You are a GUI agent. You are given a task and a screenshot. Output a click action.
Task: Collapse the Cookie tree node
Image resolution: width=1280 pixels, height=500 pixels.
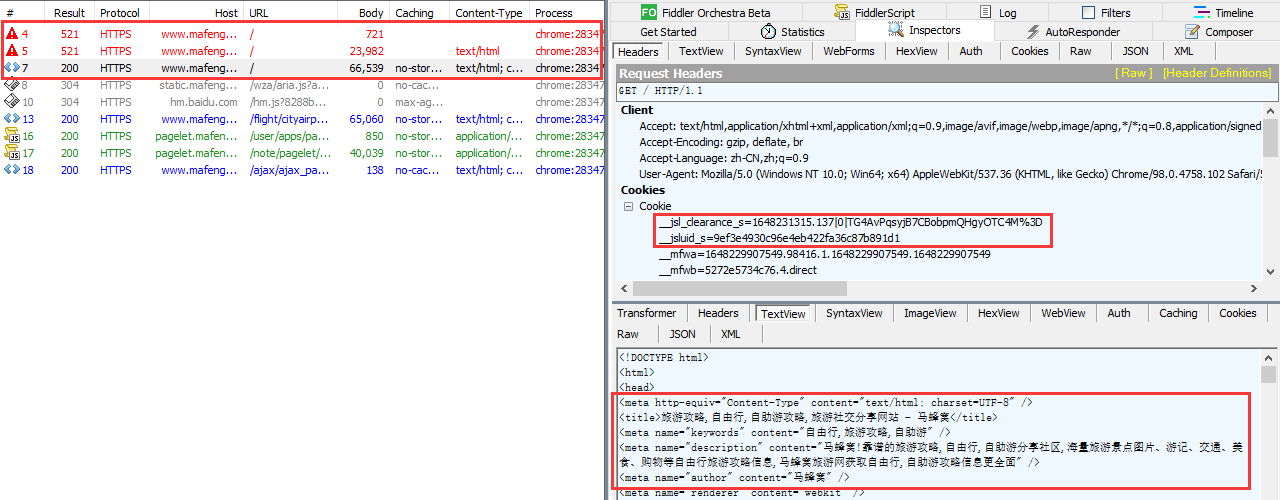[629, 206]
